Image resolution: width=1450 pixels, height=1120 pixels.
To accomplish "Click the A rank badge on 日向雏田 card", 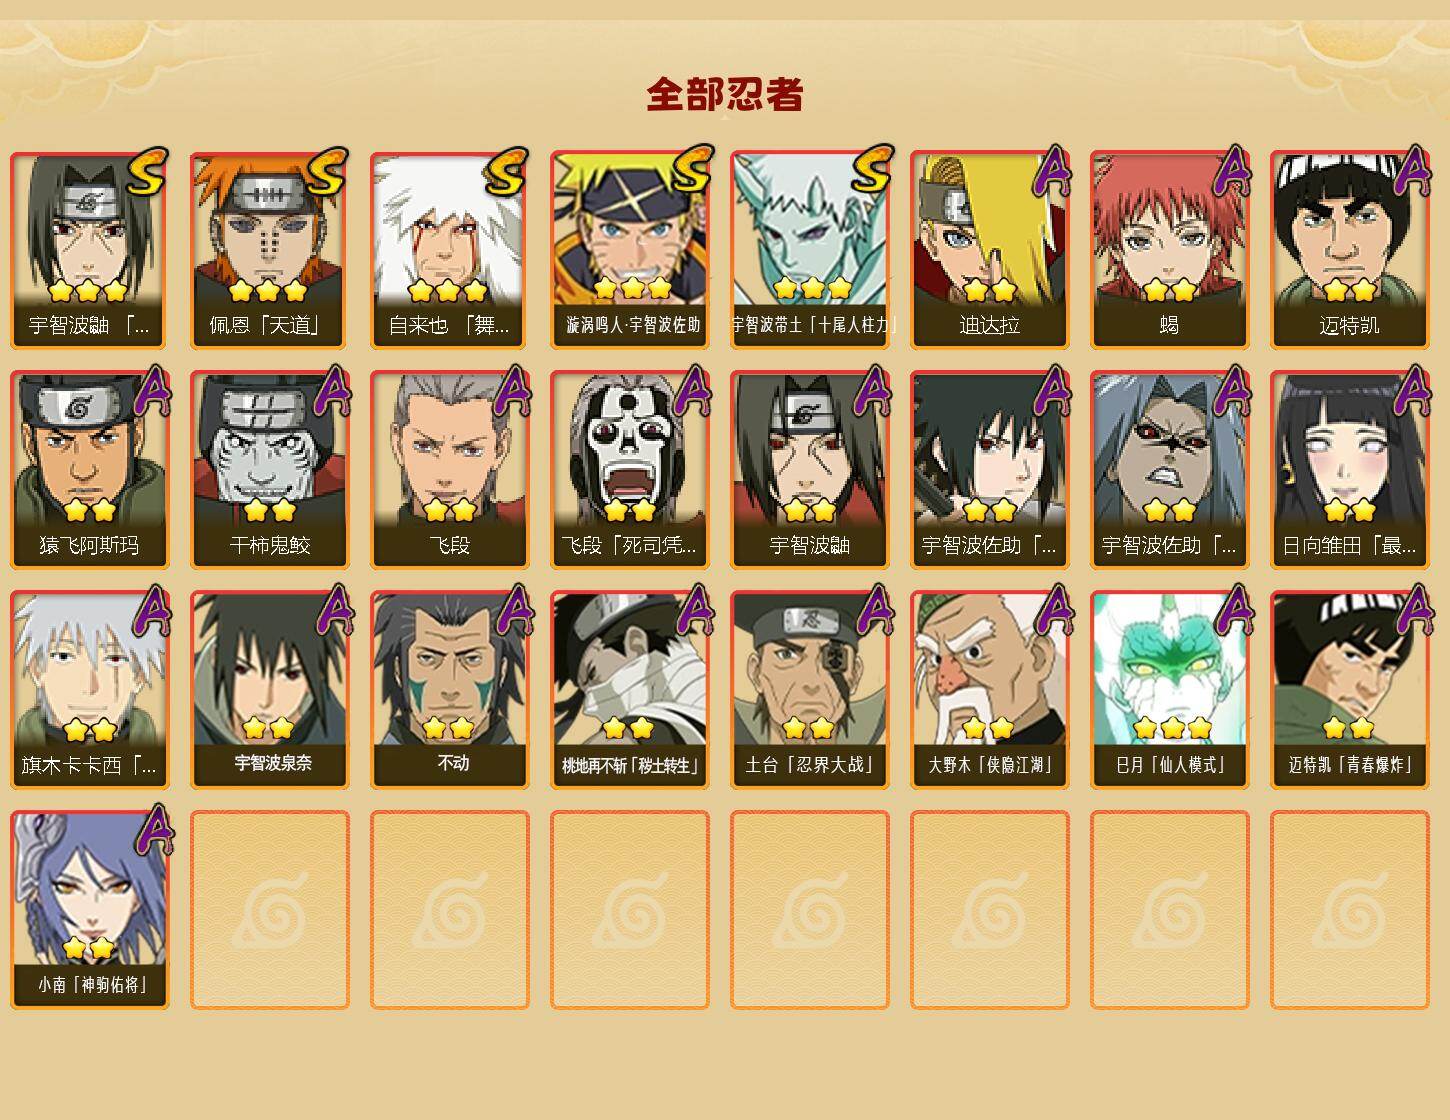I will coord(1413,390).
